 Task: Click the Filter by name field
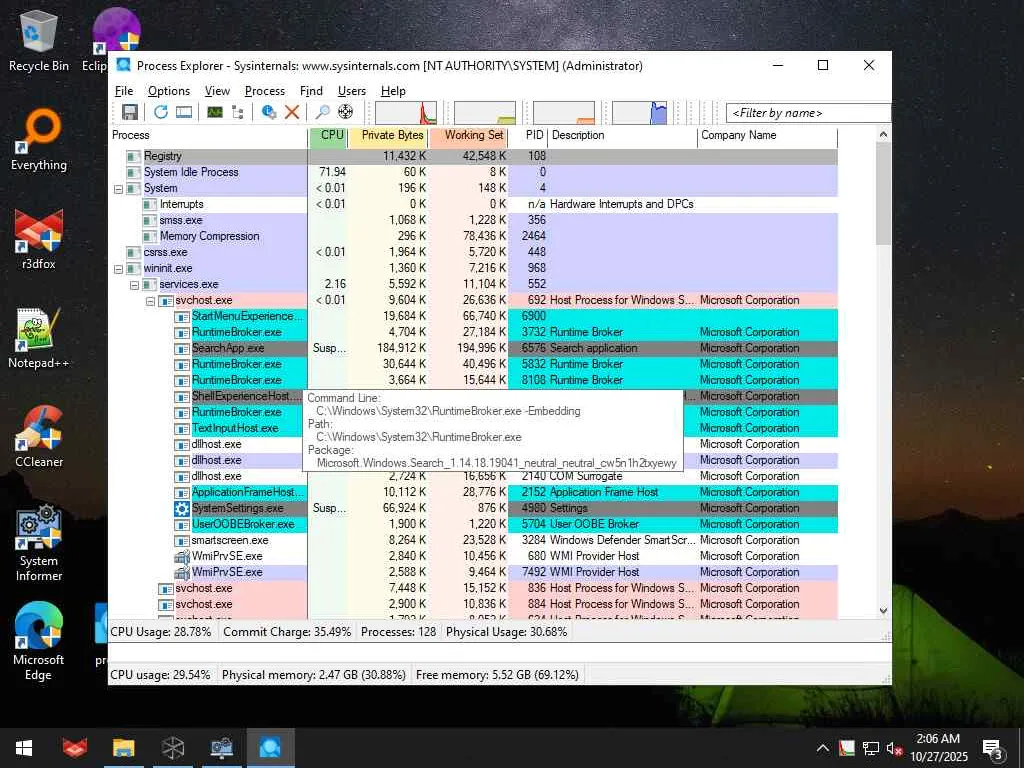click(x=808, y=112)
